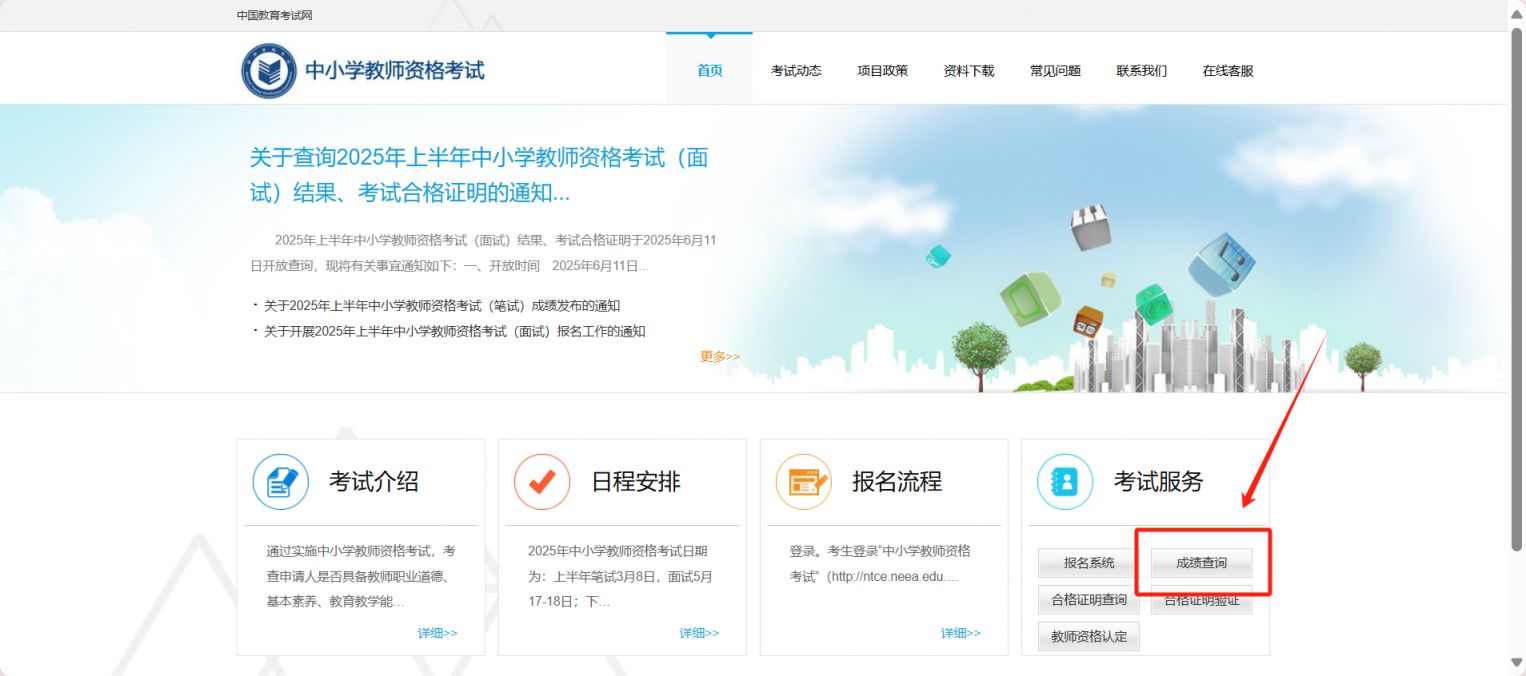The width and height of the screenshot is (1526, 676).
Task: Click the 日程安排 description about 笔试3月8日
Action: point(620,576)
